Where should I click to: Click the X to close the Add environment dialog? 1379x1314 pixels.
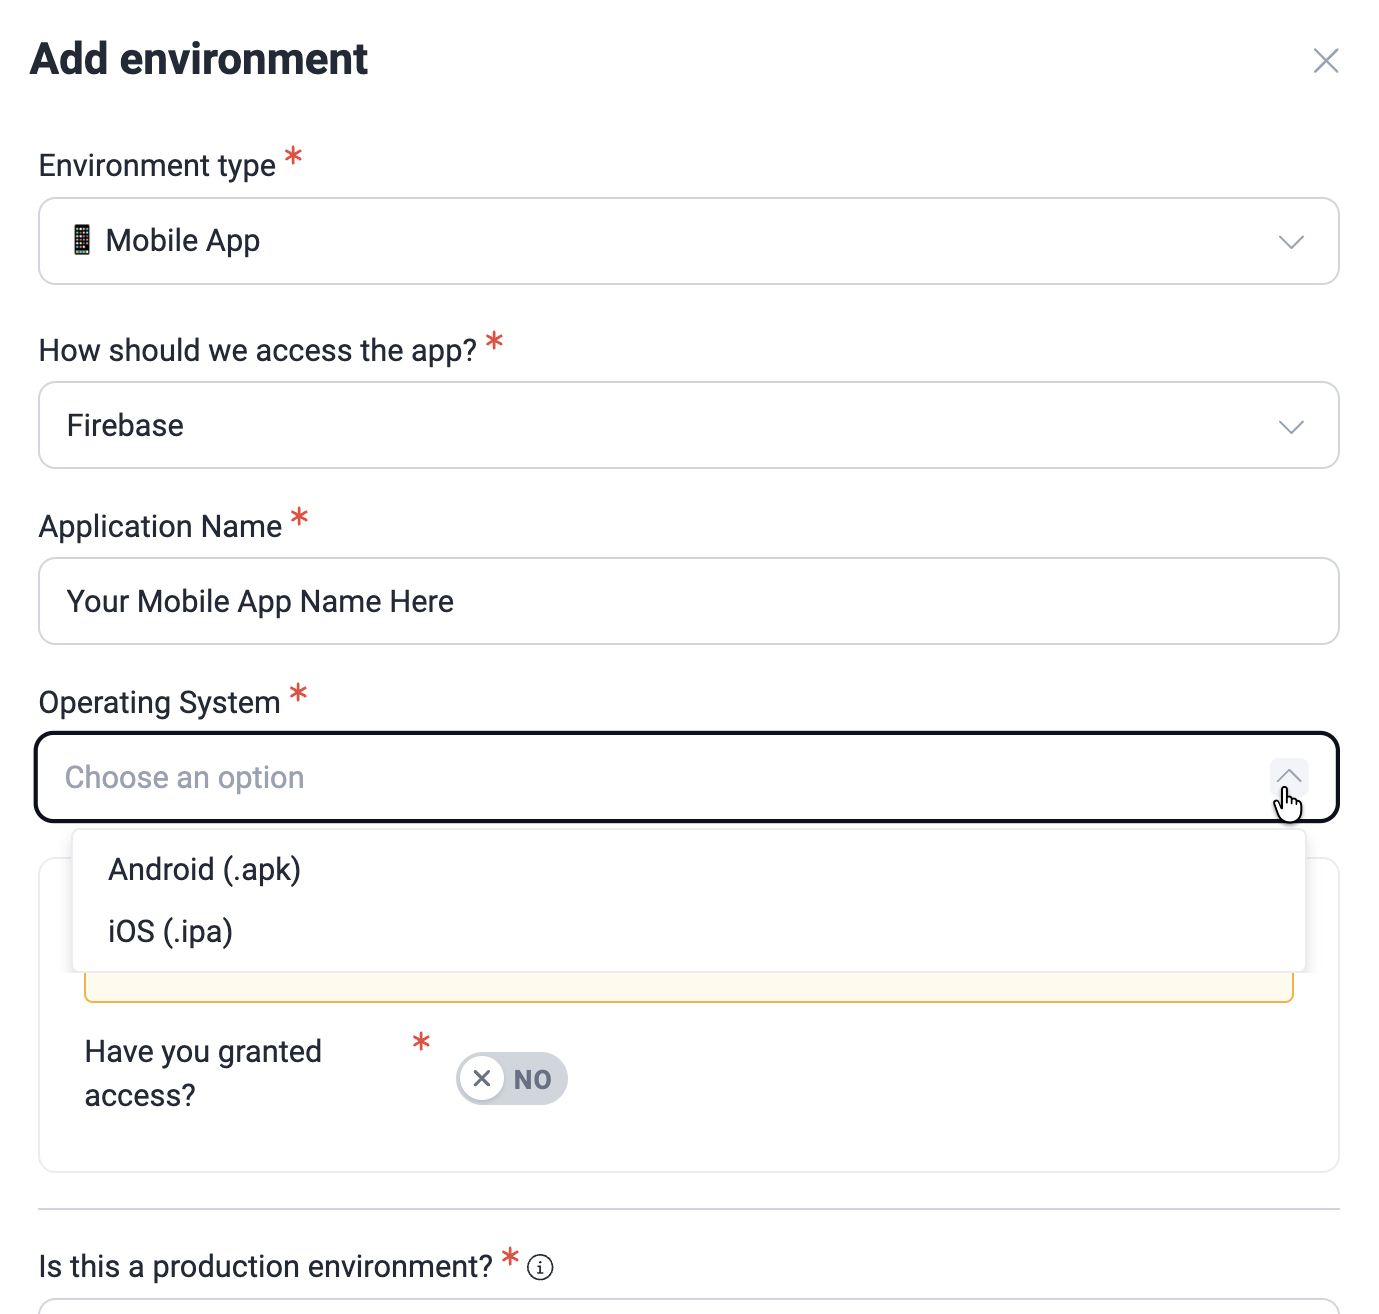point(1326,60)
